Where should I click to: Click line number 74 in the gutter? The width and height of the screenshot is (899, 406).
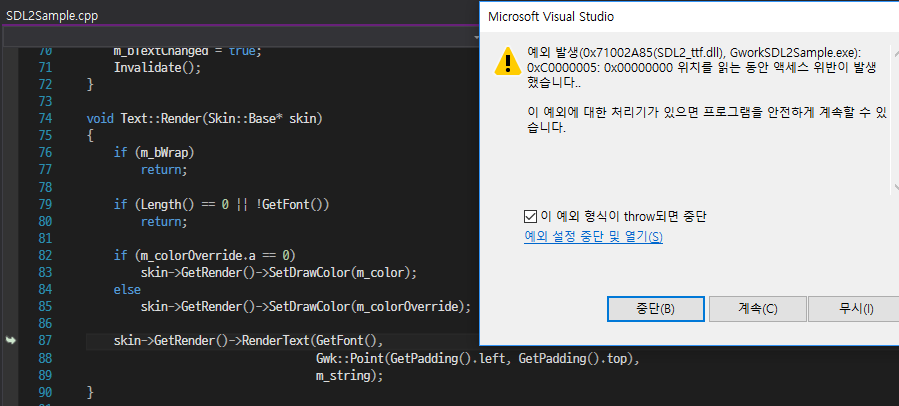[45, 119]
